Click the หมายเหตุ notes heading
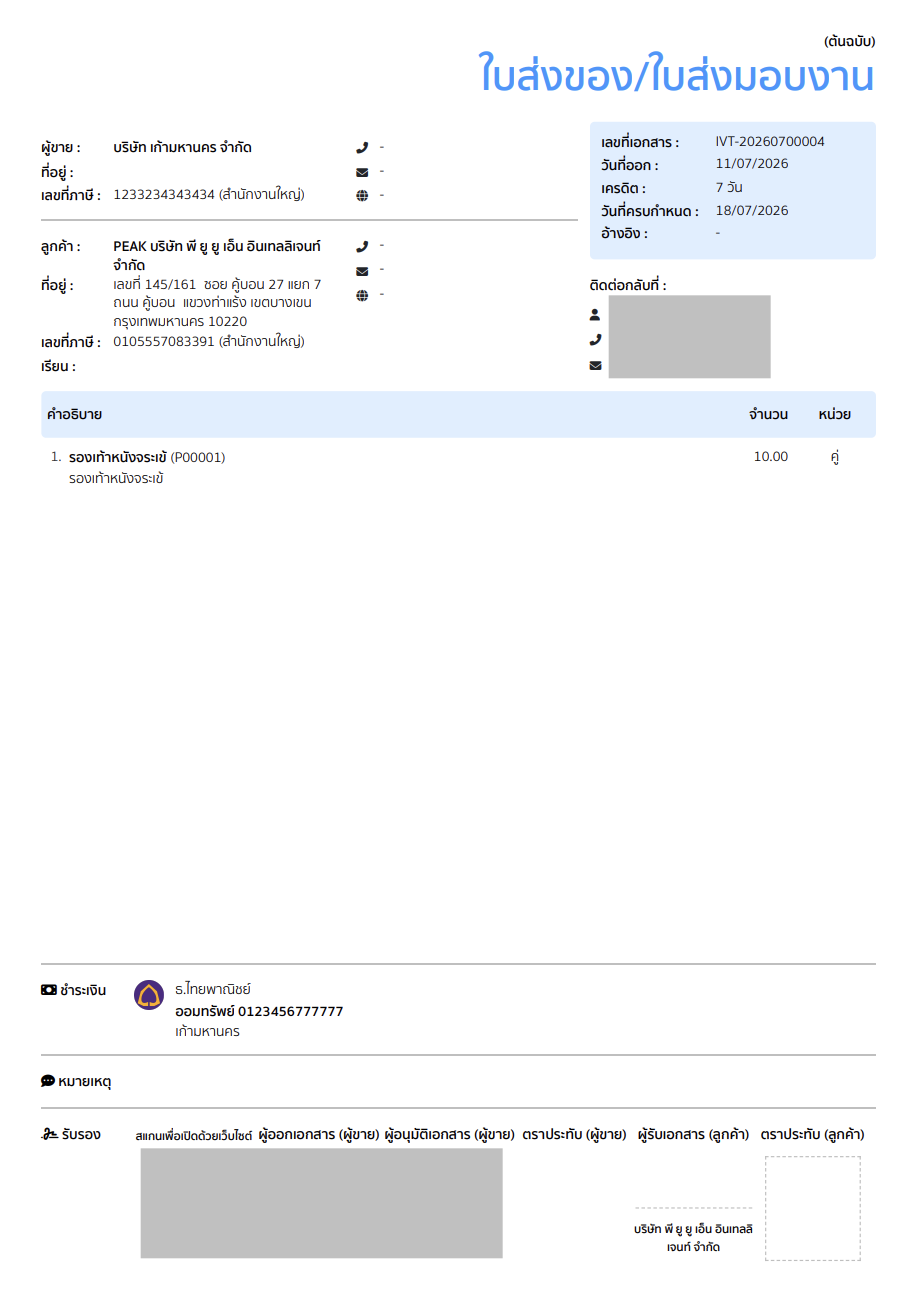Image resolution: width=920 pixels, height=1304 pixels. 85,1081
